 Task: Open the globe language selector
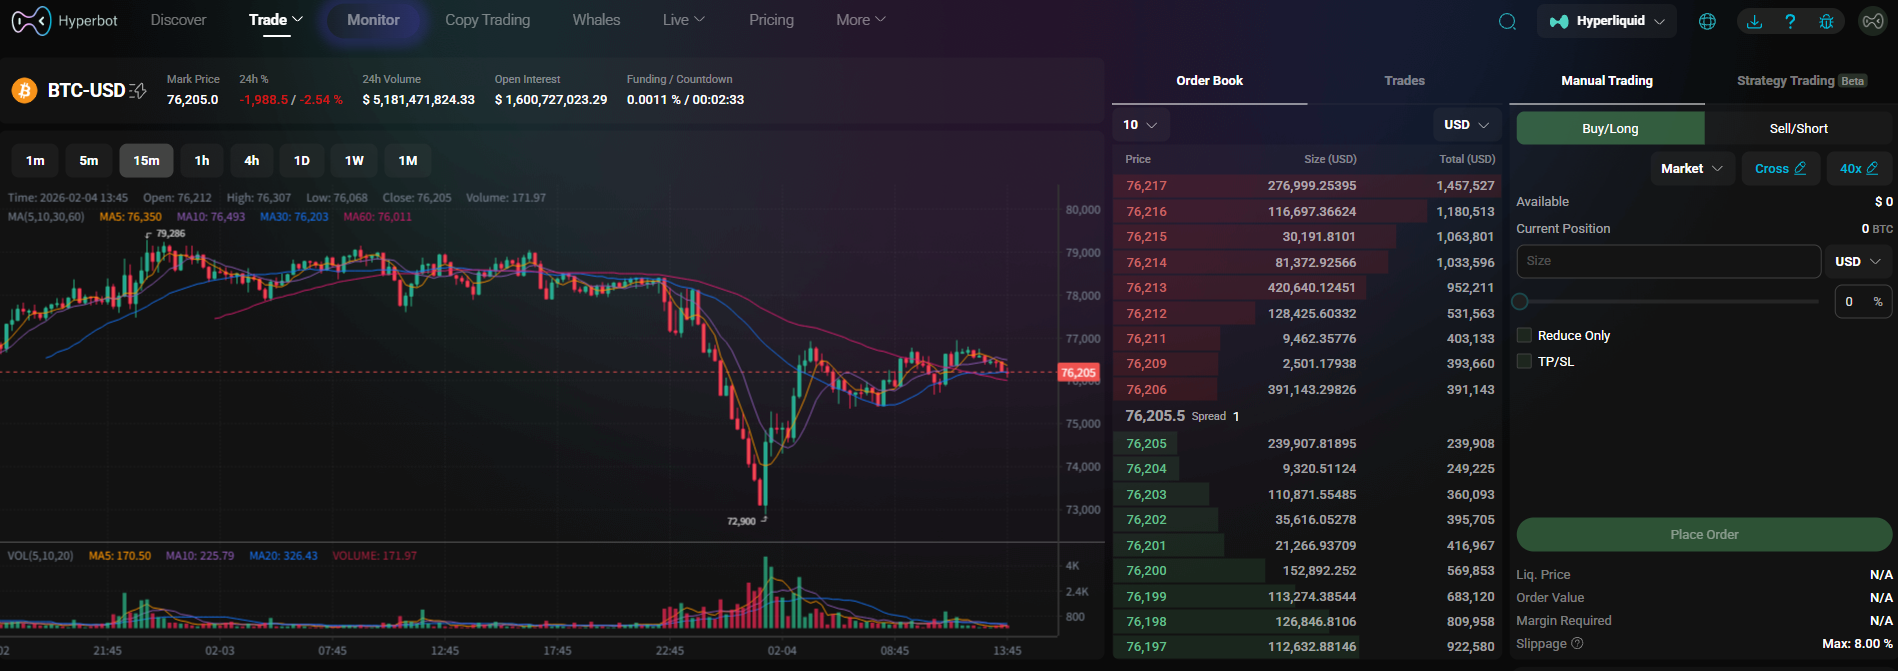click(1707, 21)
